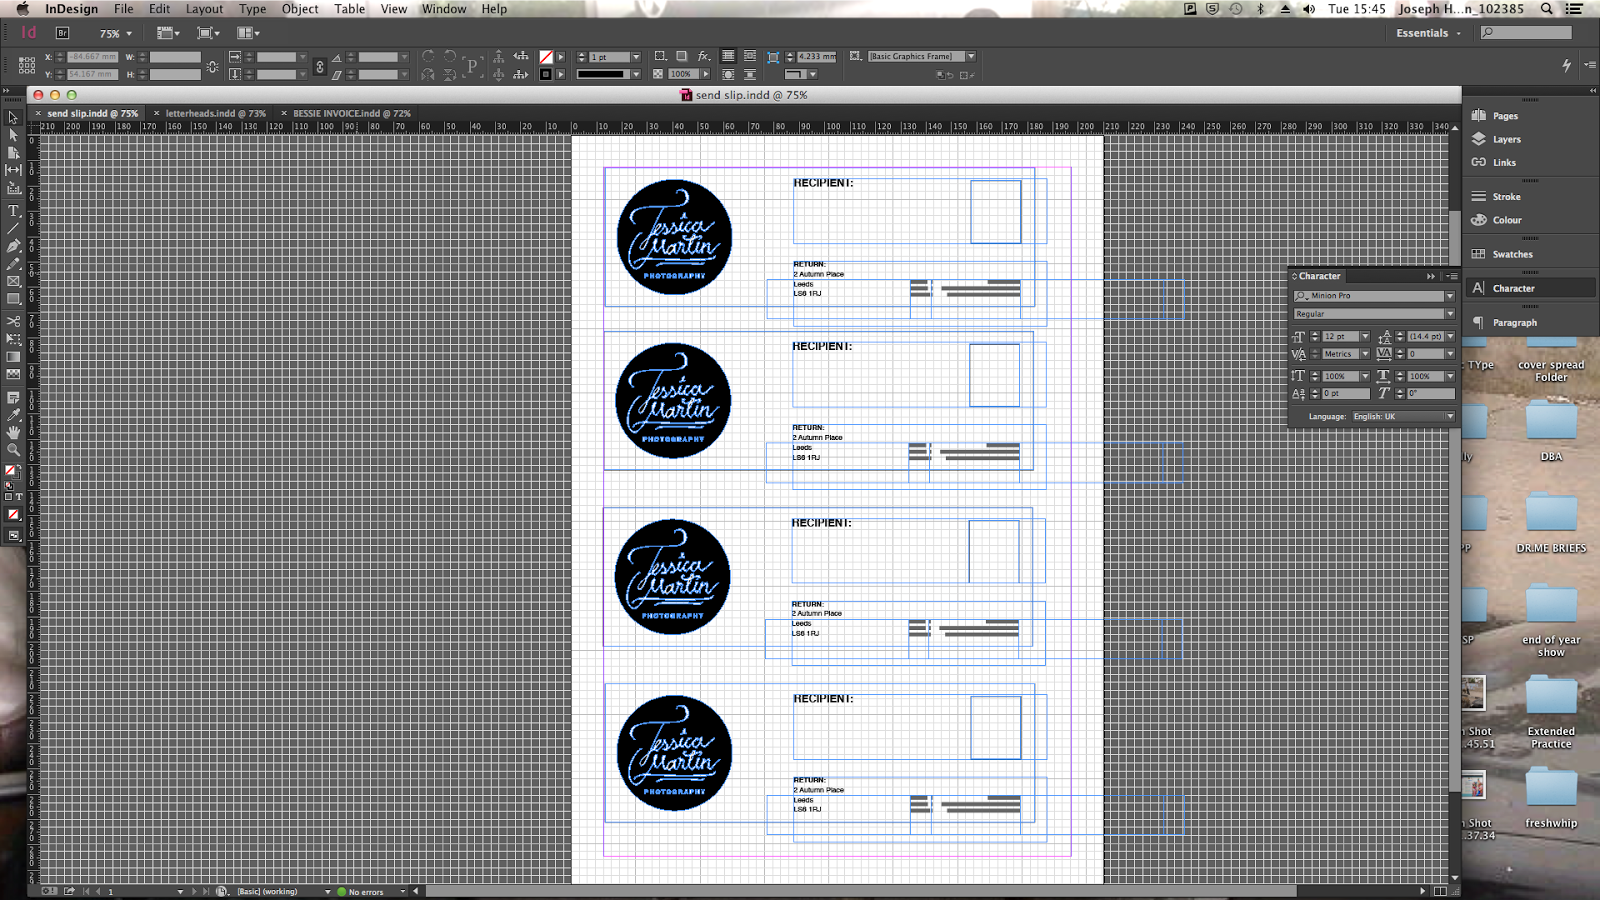
Task: Toggle constrain proportions for width and height
Action: [212, 66]
